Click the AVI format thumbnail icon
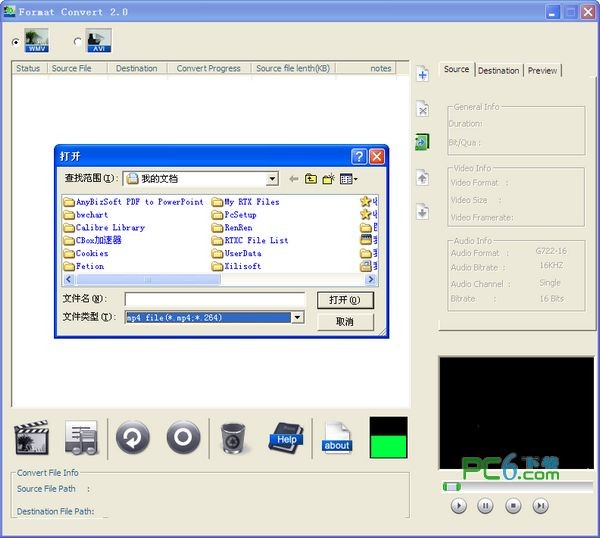The height and width of the screenshot is (538, 600). [99, 41]
